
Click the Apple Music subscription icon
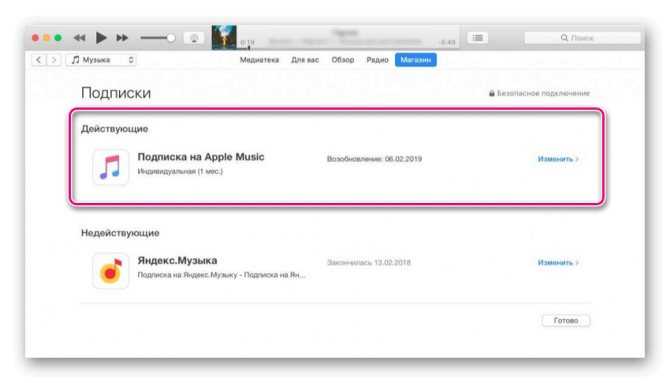[x=110, y=167]
